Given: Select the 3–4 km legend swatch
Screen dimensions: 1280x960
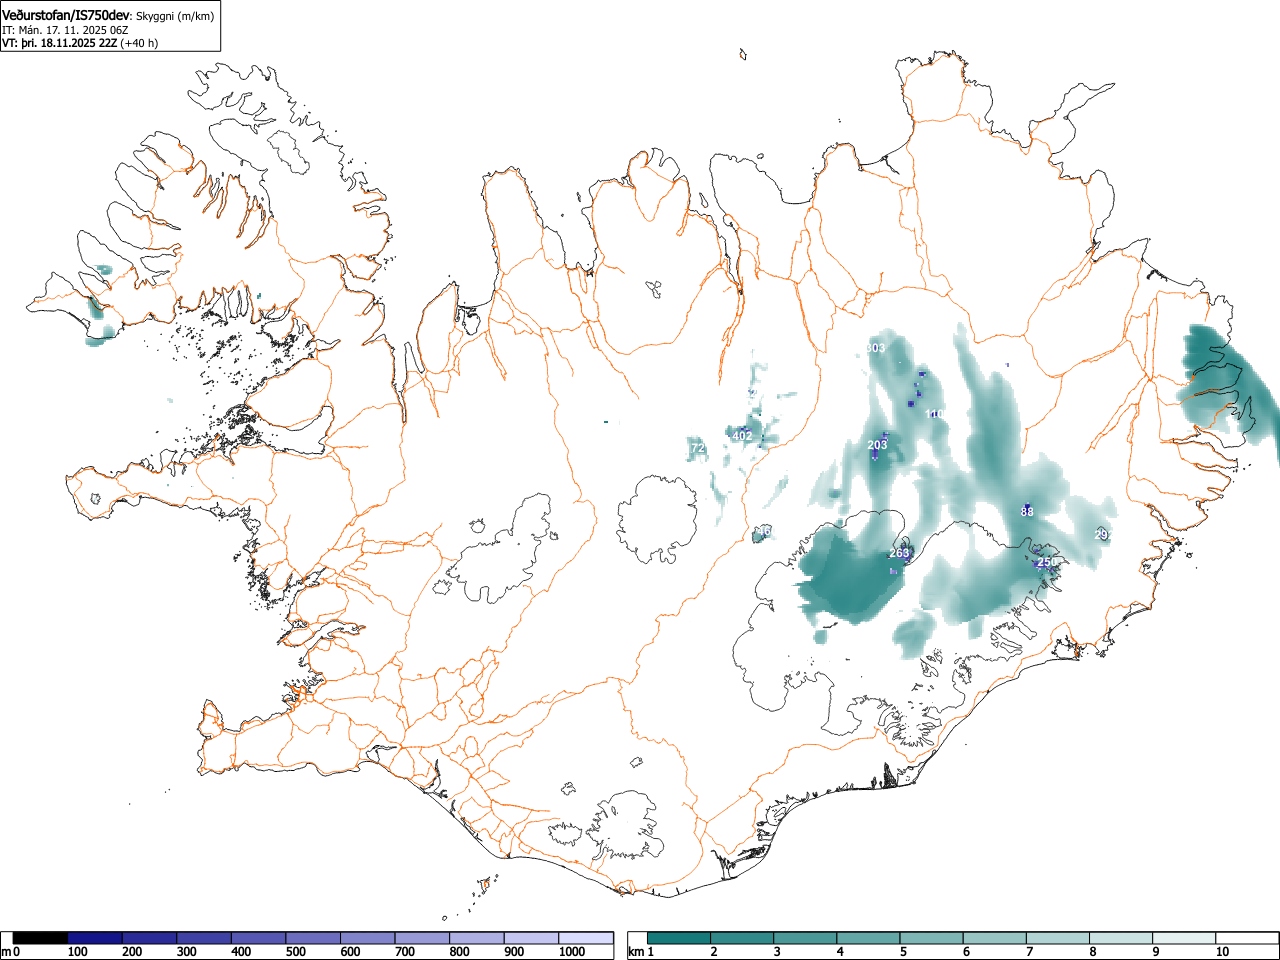Looking at the screenshot, I should tap(805, 938).
